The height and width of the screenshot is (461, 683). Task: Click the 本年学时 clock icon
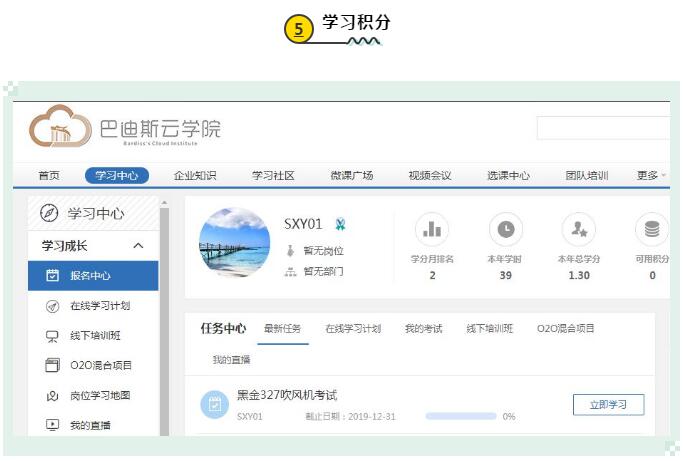click(506, 229)
